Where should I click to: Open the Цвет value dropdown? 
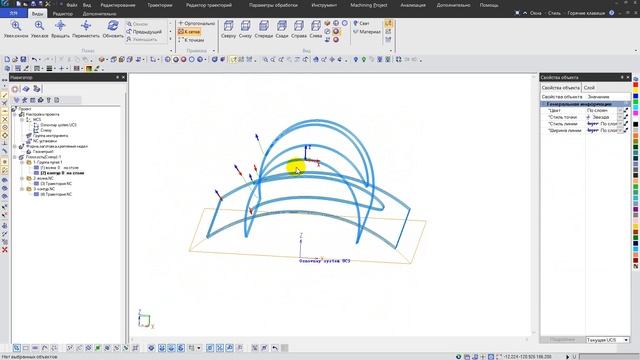620,111
